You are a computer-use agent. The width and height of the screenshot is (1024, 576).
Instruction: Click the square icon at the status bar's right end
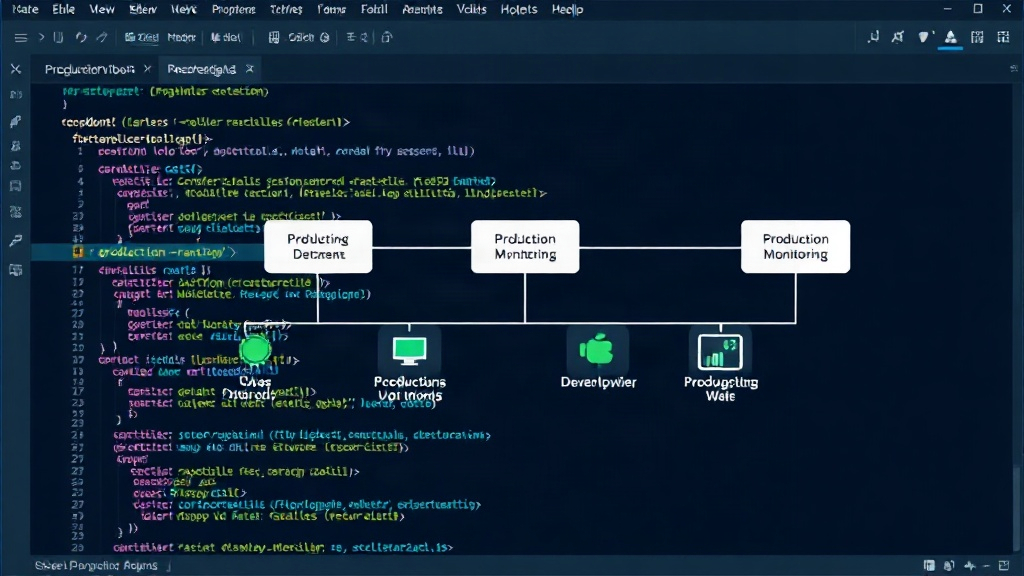(x=1004, y=566)
